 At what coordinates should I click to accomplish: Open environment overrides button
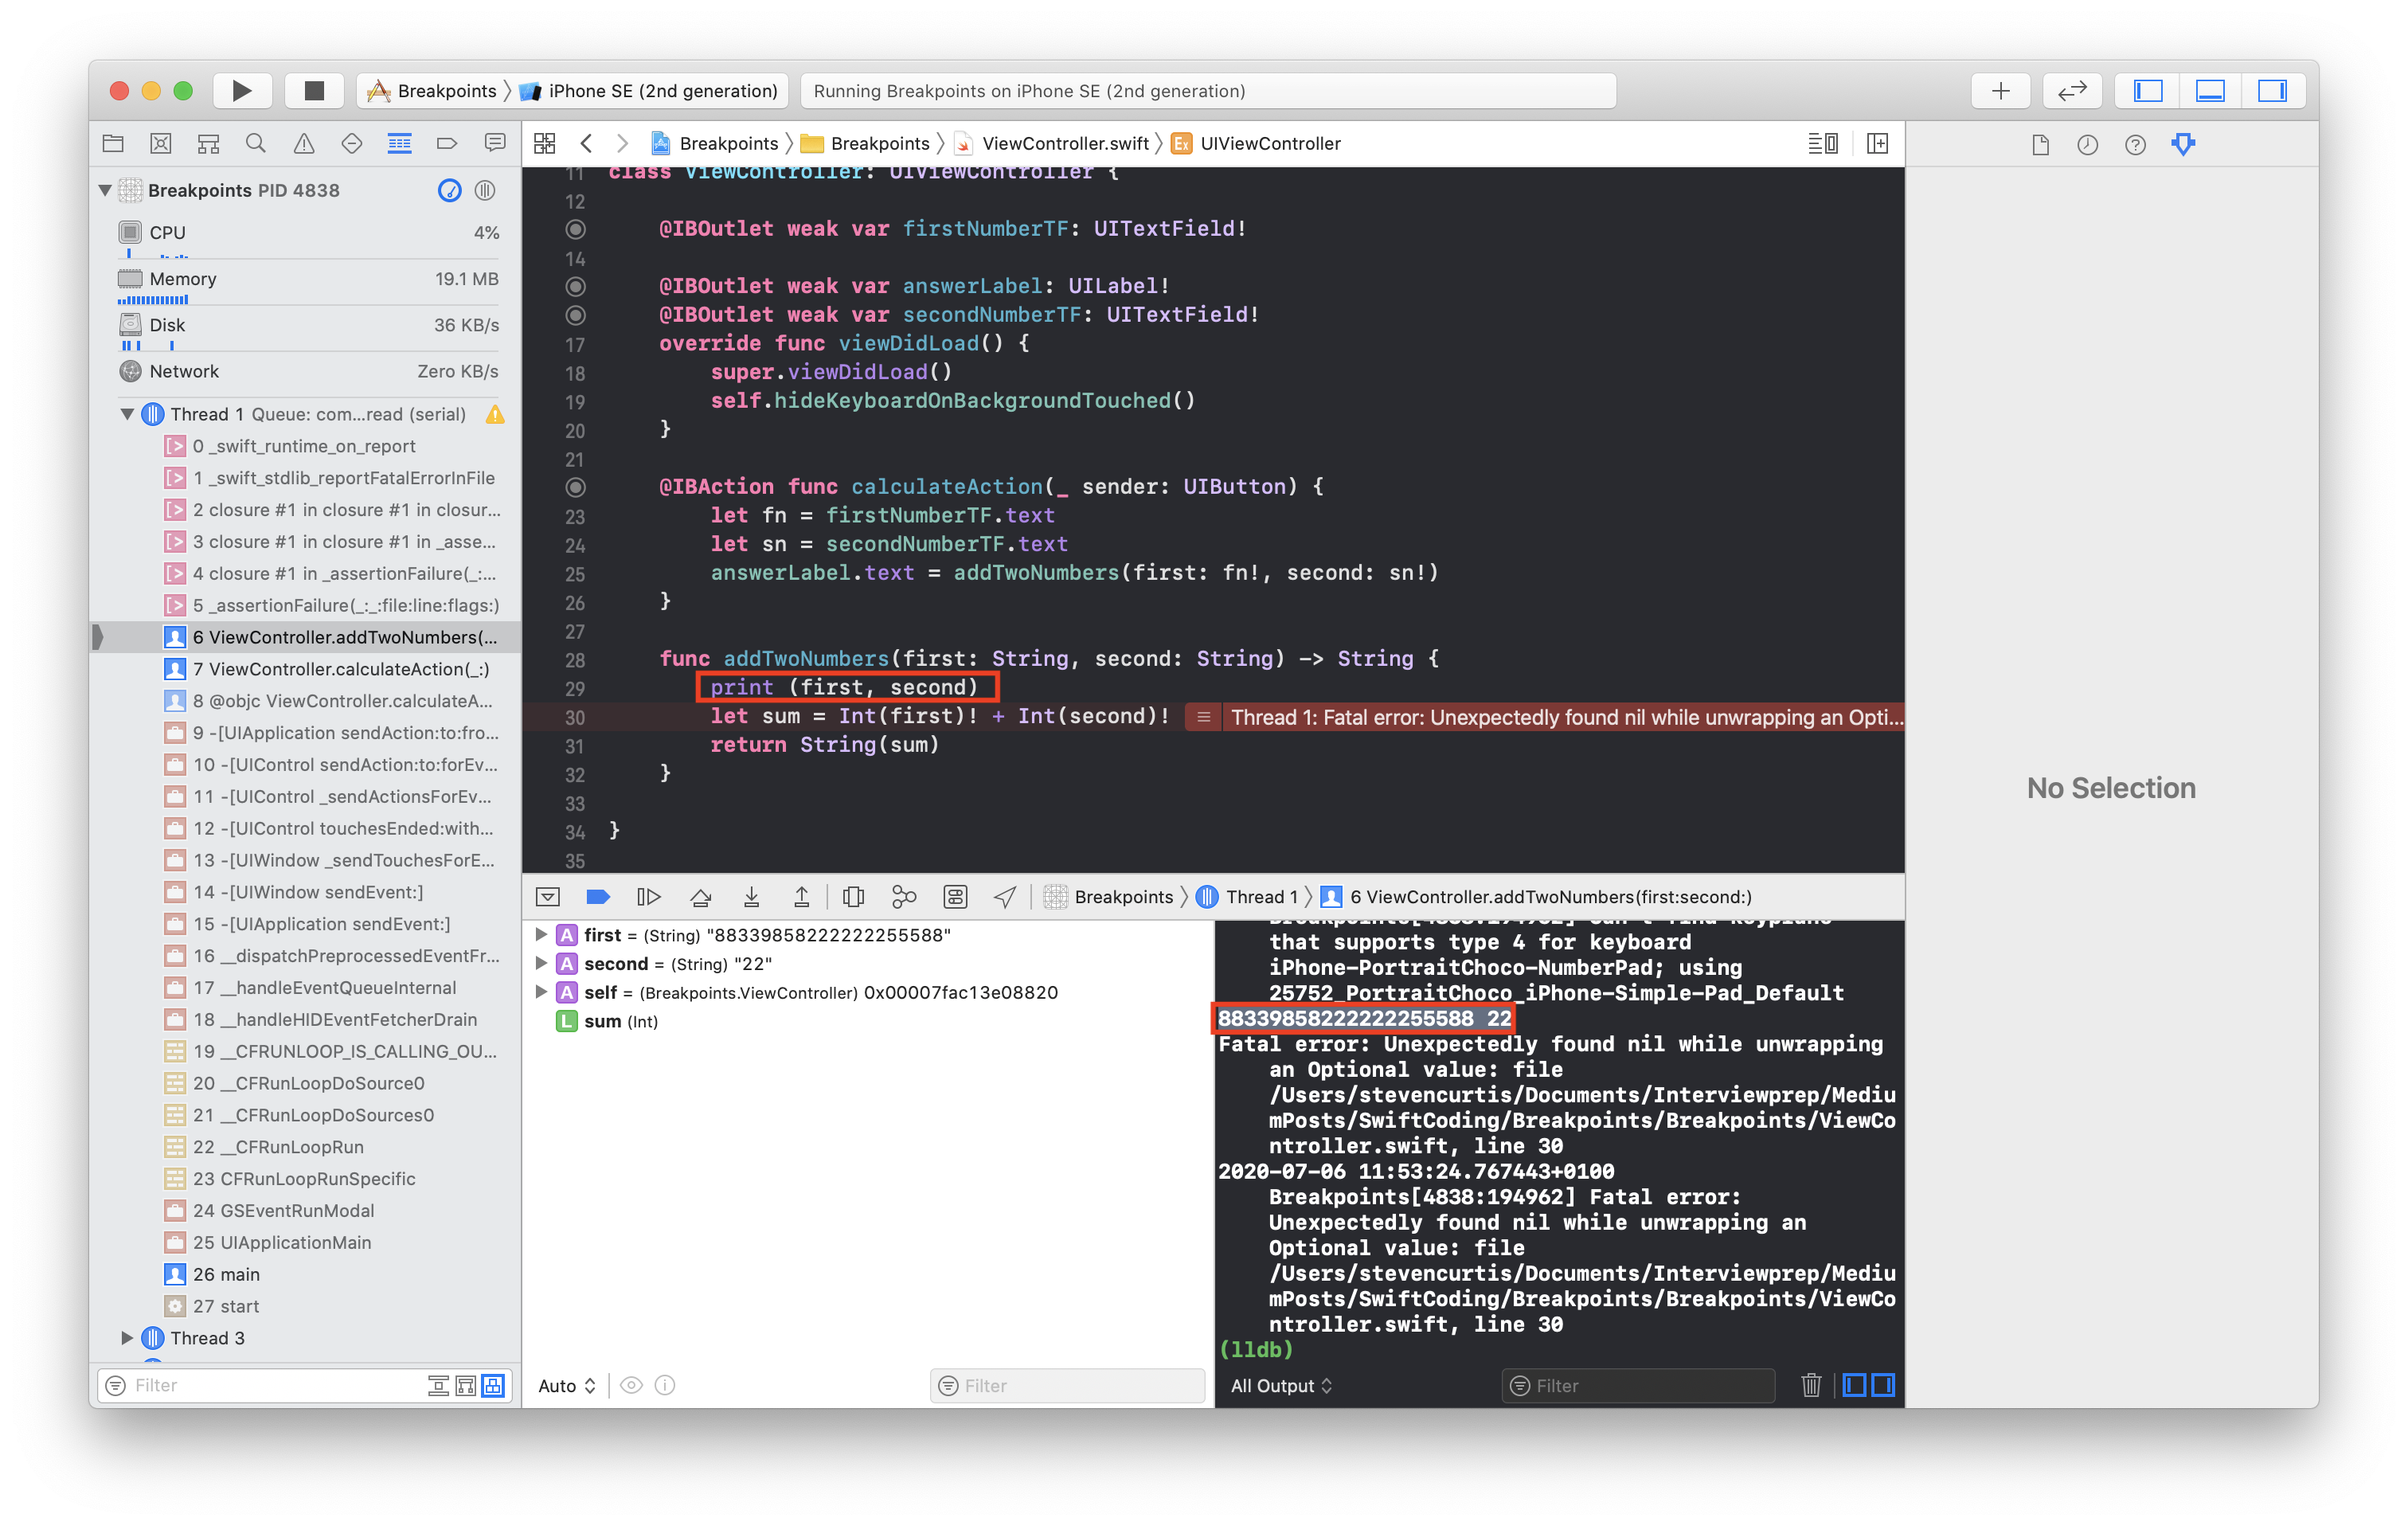pyautogui.click(x=955, y=897)
